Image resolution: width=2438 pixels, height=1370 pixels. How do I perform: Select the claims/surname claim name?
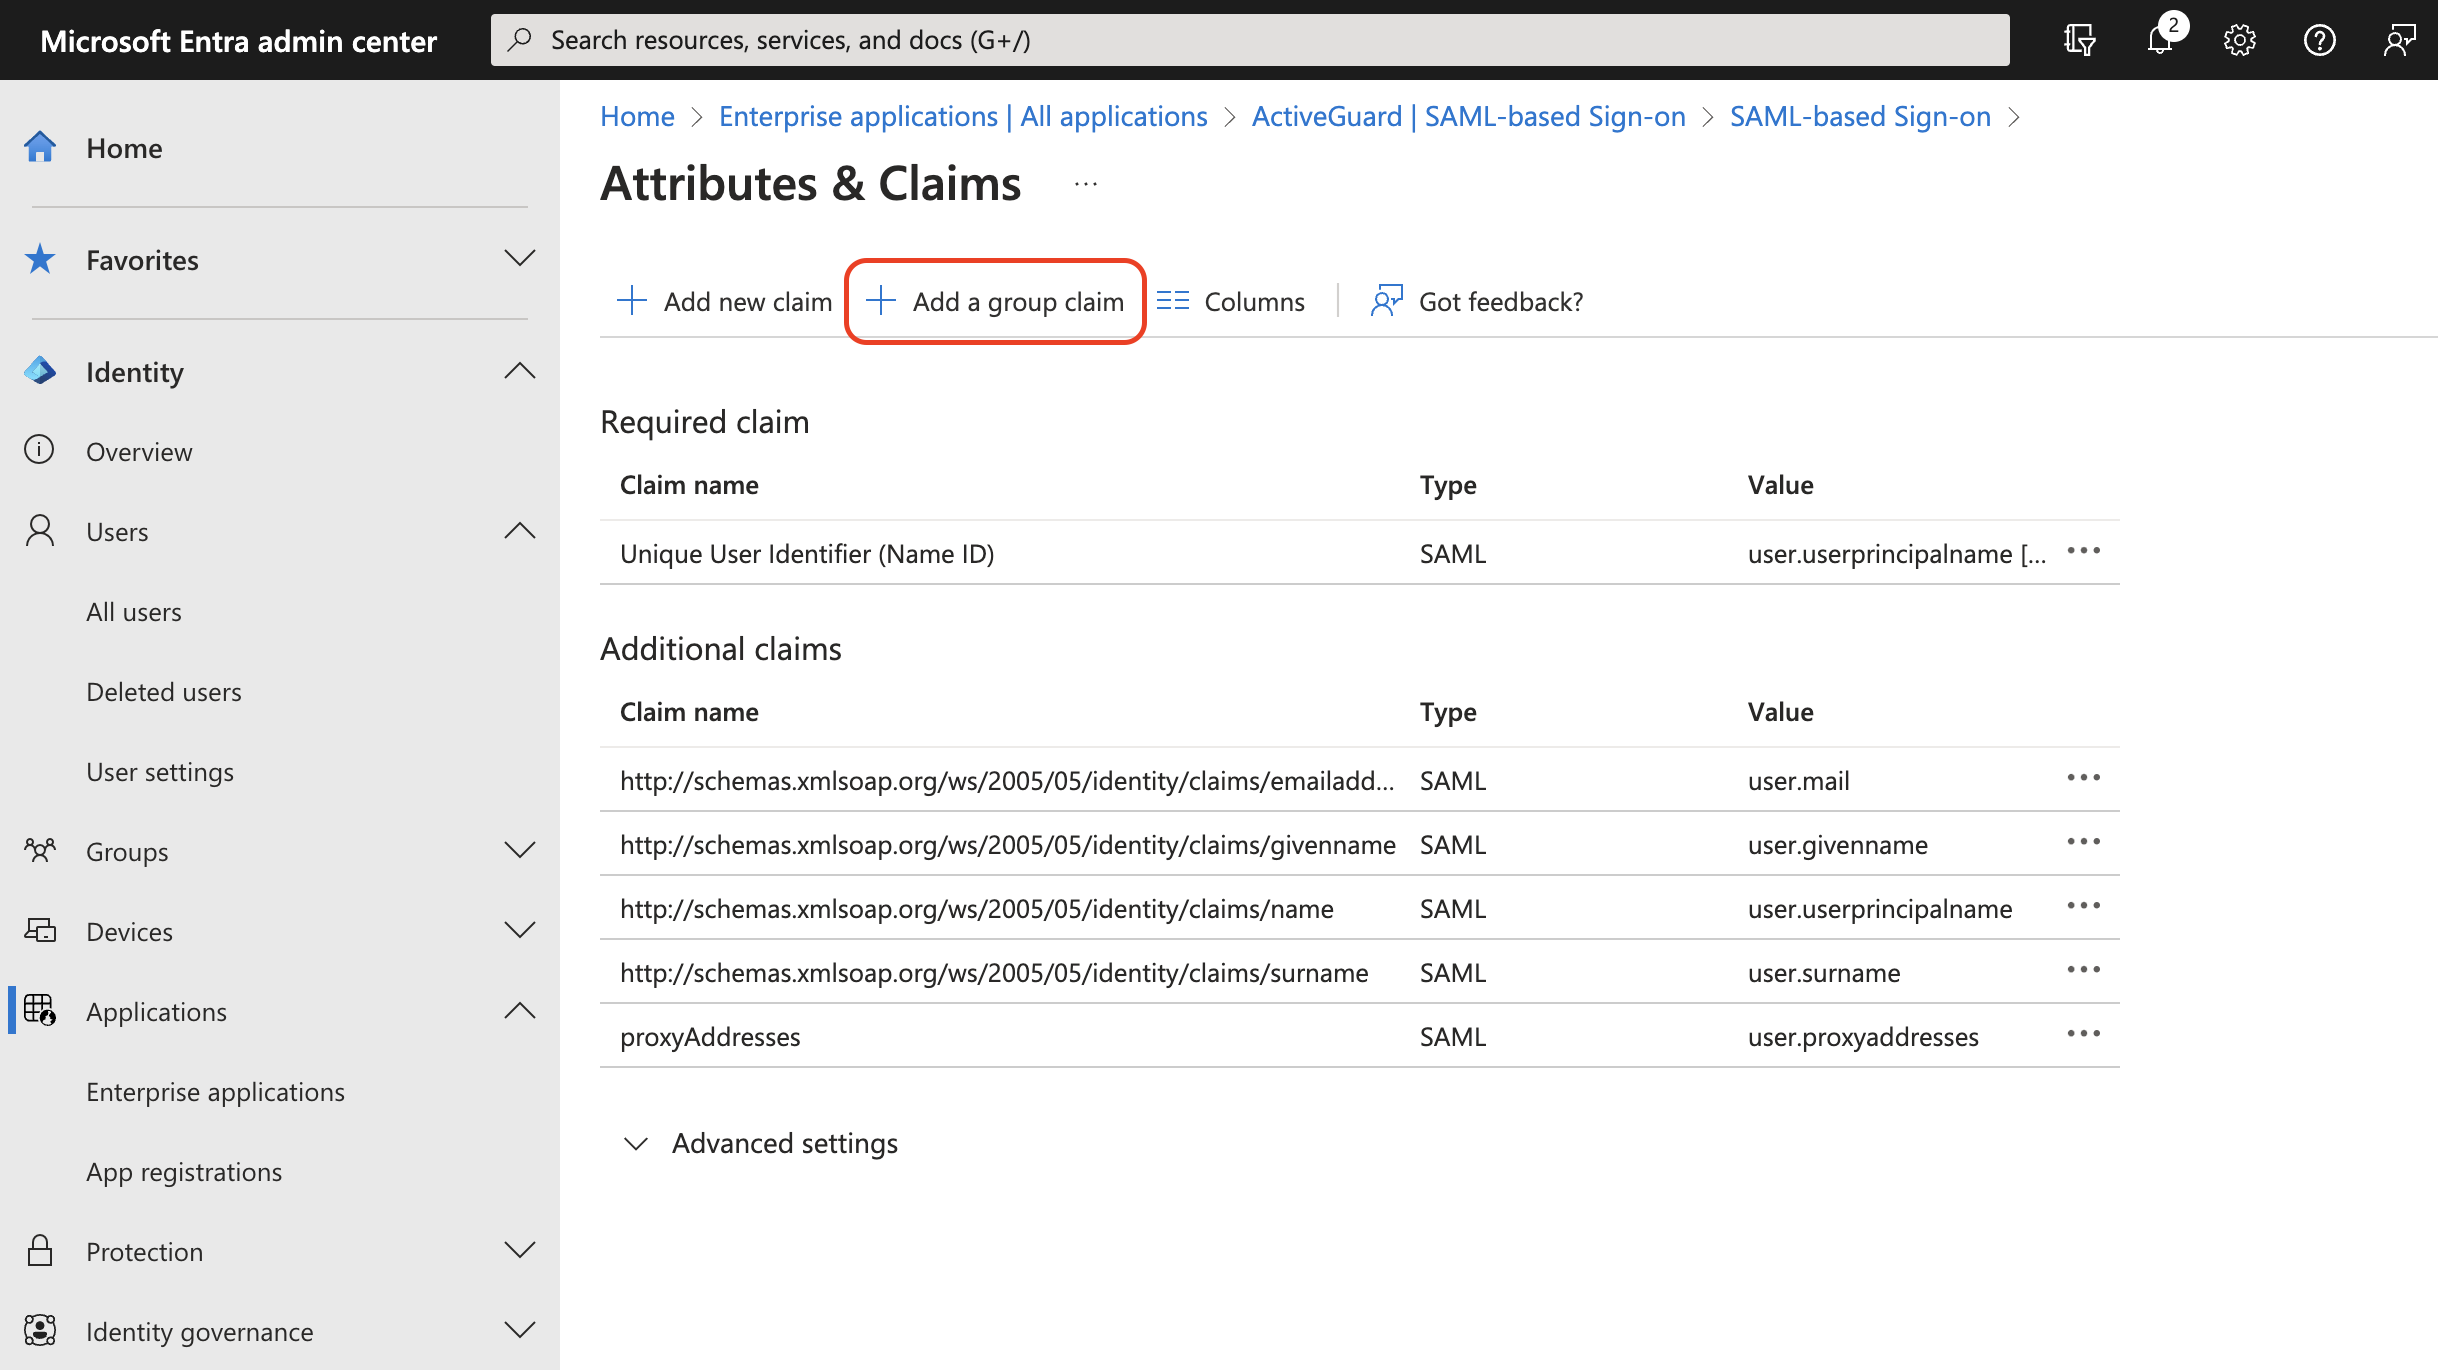coord(994,973)
